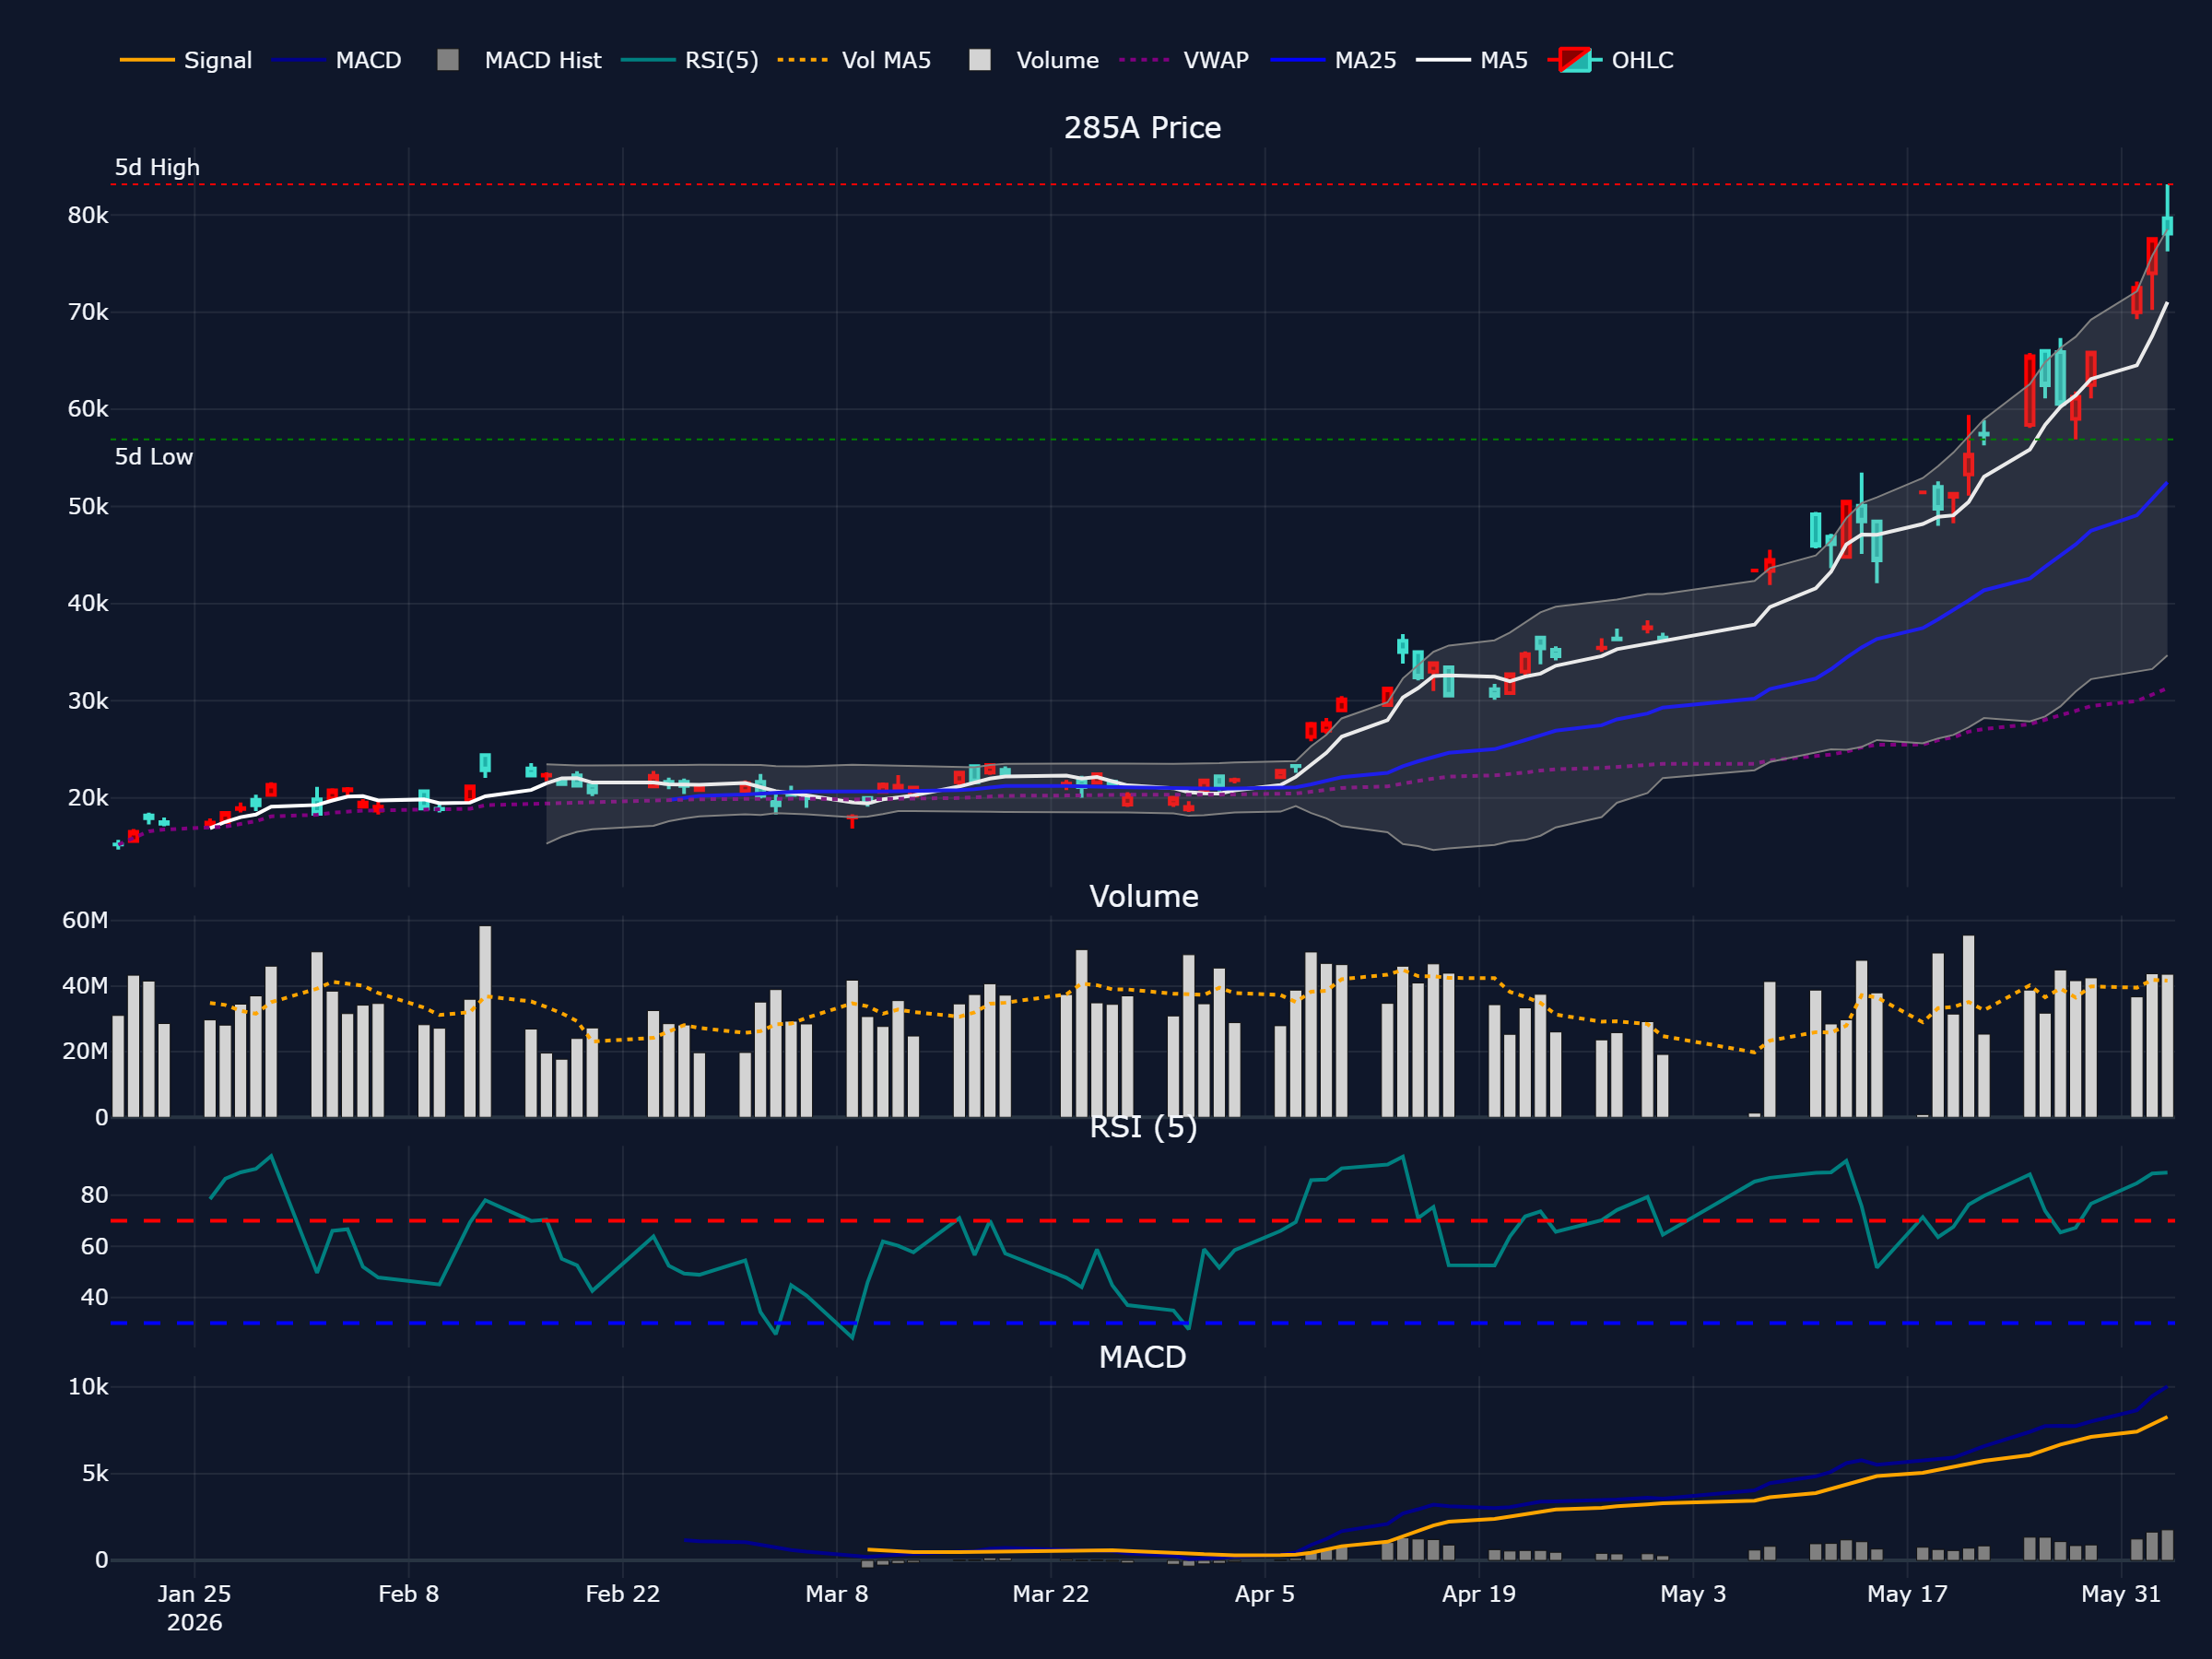Click the Feb 22 date label
The height and width of the screenshot is (1659, 2212).
(623, 1594)
